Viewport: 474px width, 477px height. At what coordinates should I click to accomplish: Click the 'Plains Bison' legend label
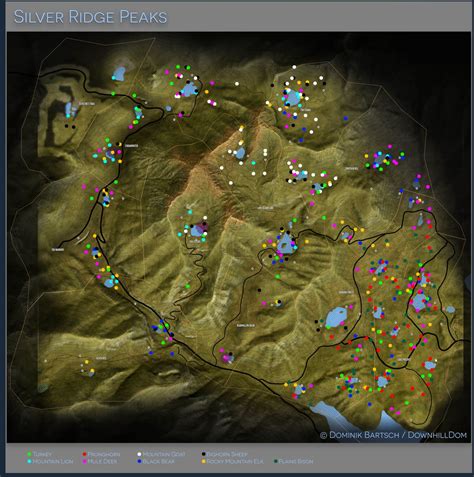pyautogui.click(x=296, y=462)
